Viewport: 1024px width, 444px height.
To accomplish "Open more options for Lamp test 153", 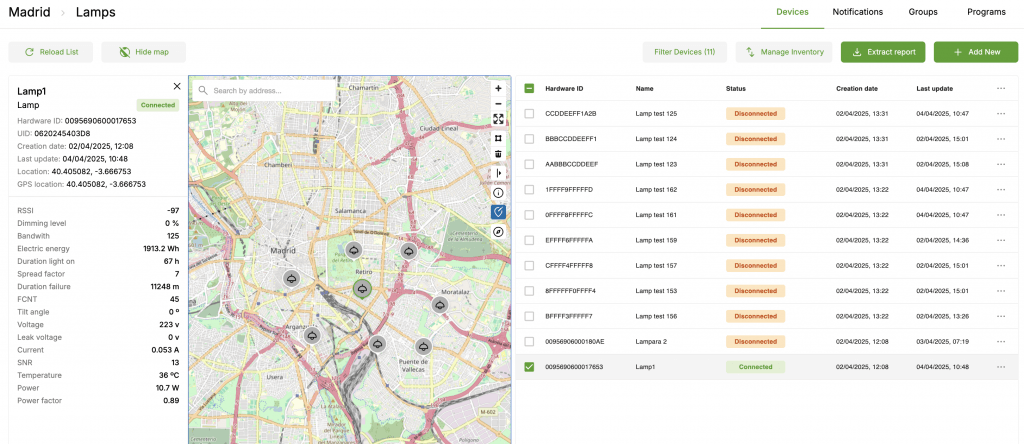I will point(1000,291).
